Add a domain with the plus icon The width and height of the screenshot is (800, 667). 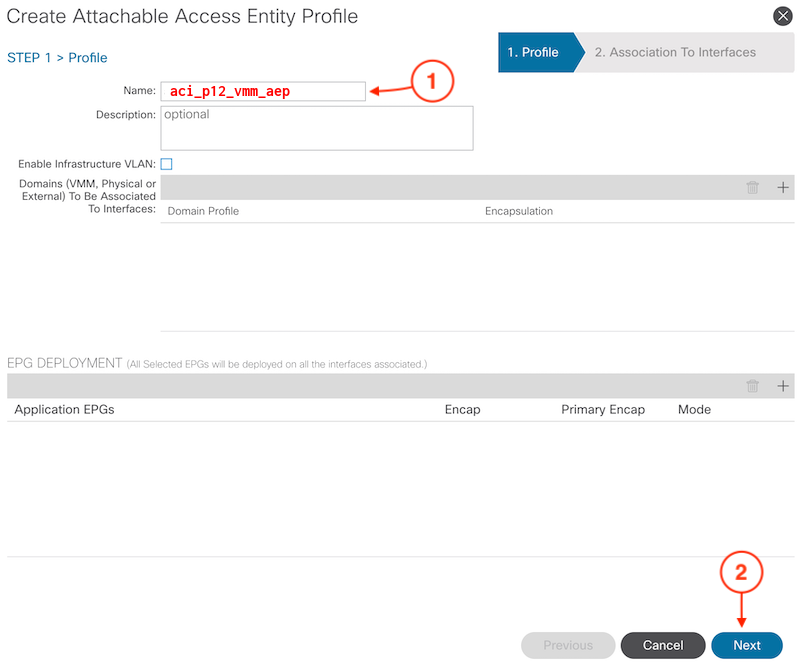click(x=783, y=187)
